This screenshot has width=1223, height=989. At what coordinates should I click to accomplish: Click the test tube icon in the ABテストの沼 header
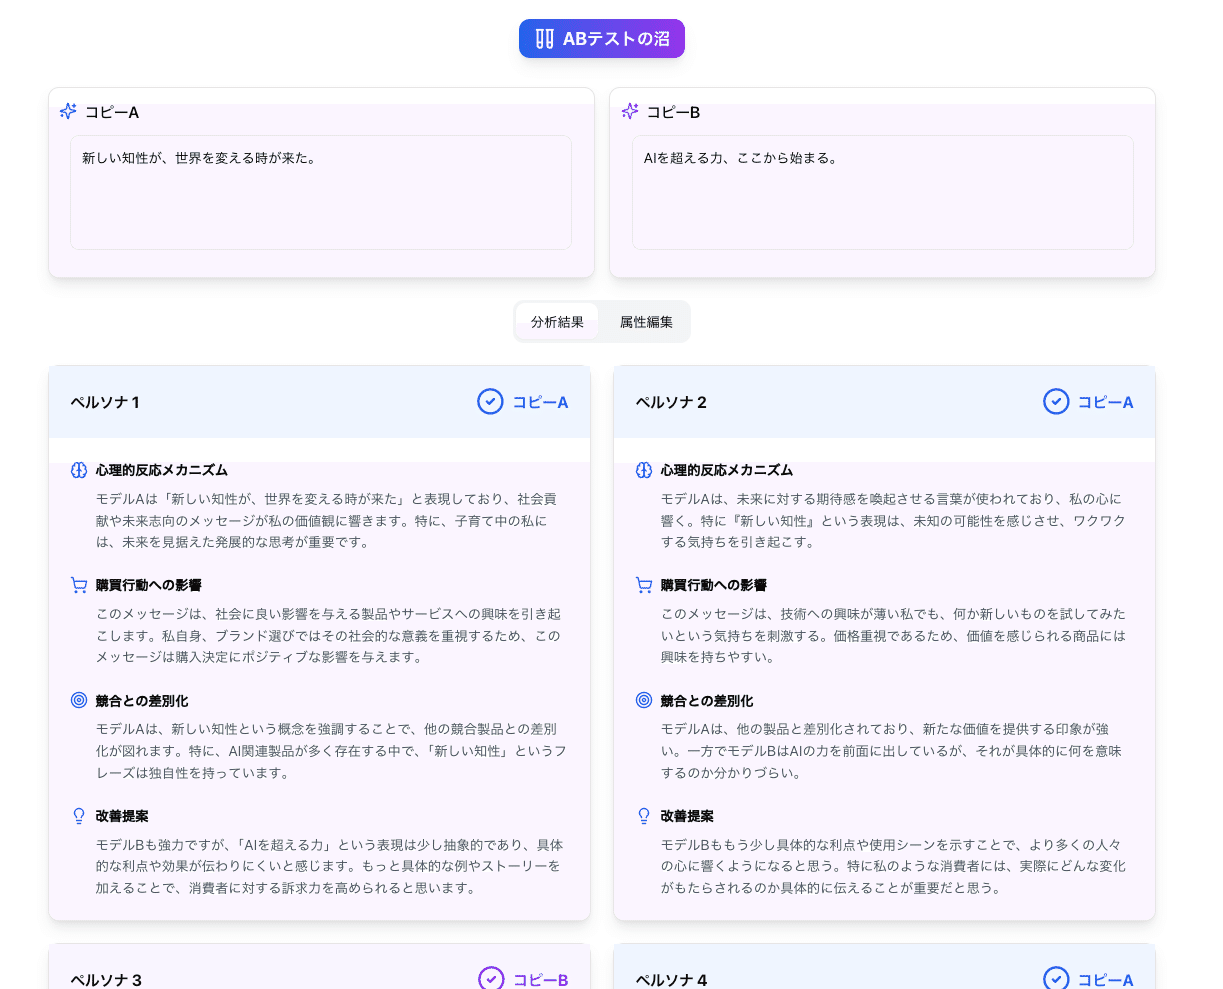coord(544,39)
